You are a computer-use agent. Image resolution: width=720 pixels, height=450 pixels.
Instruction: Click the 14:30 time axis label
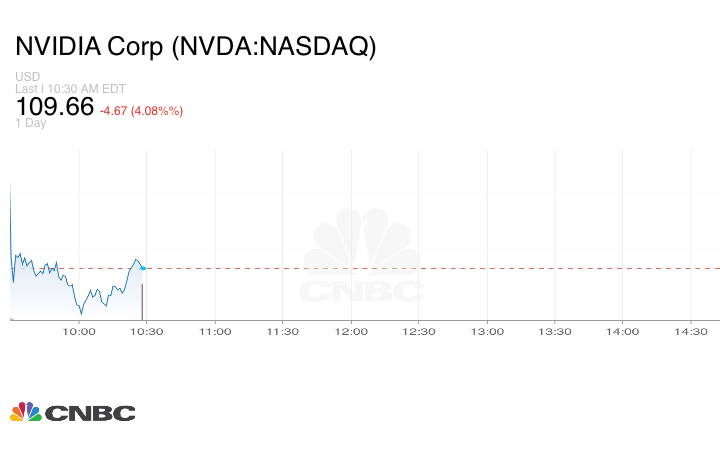point(691,331)
